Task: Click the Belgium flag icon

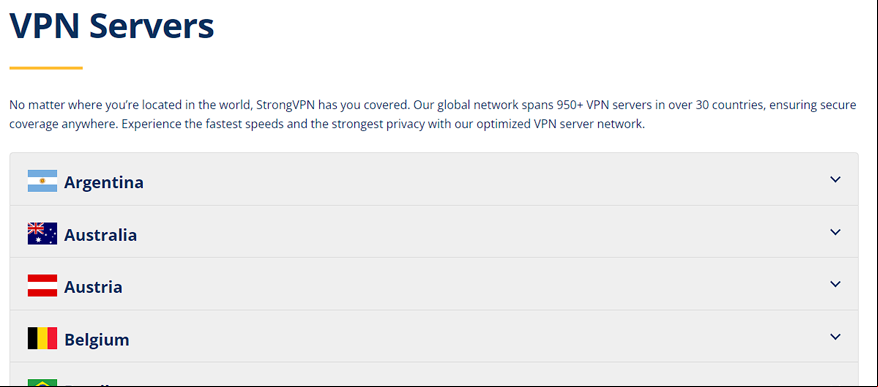Action: [42, 338]
